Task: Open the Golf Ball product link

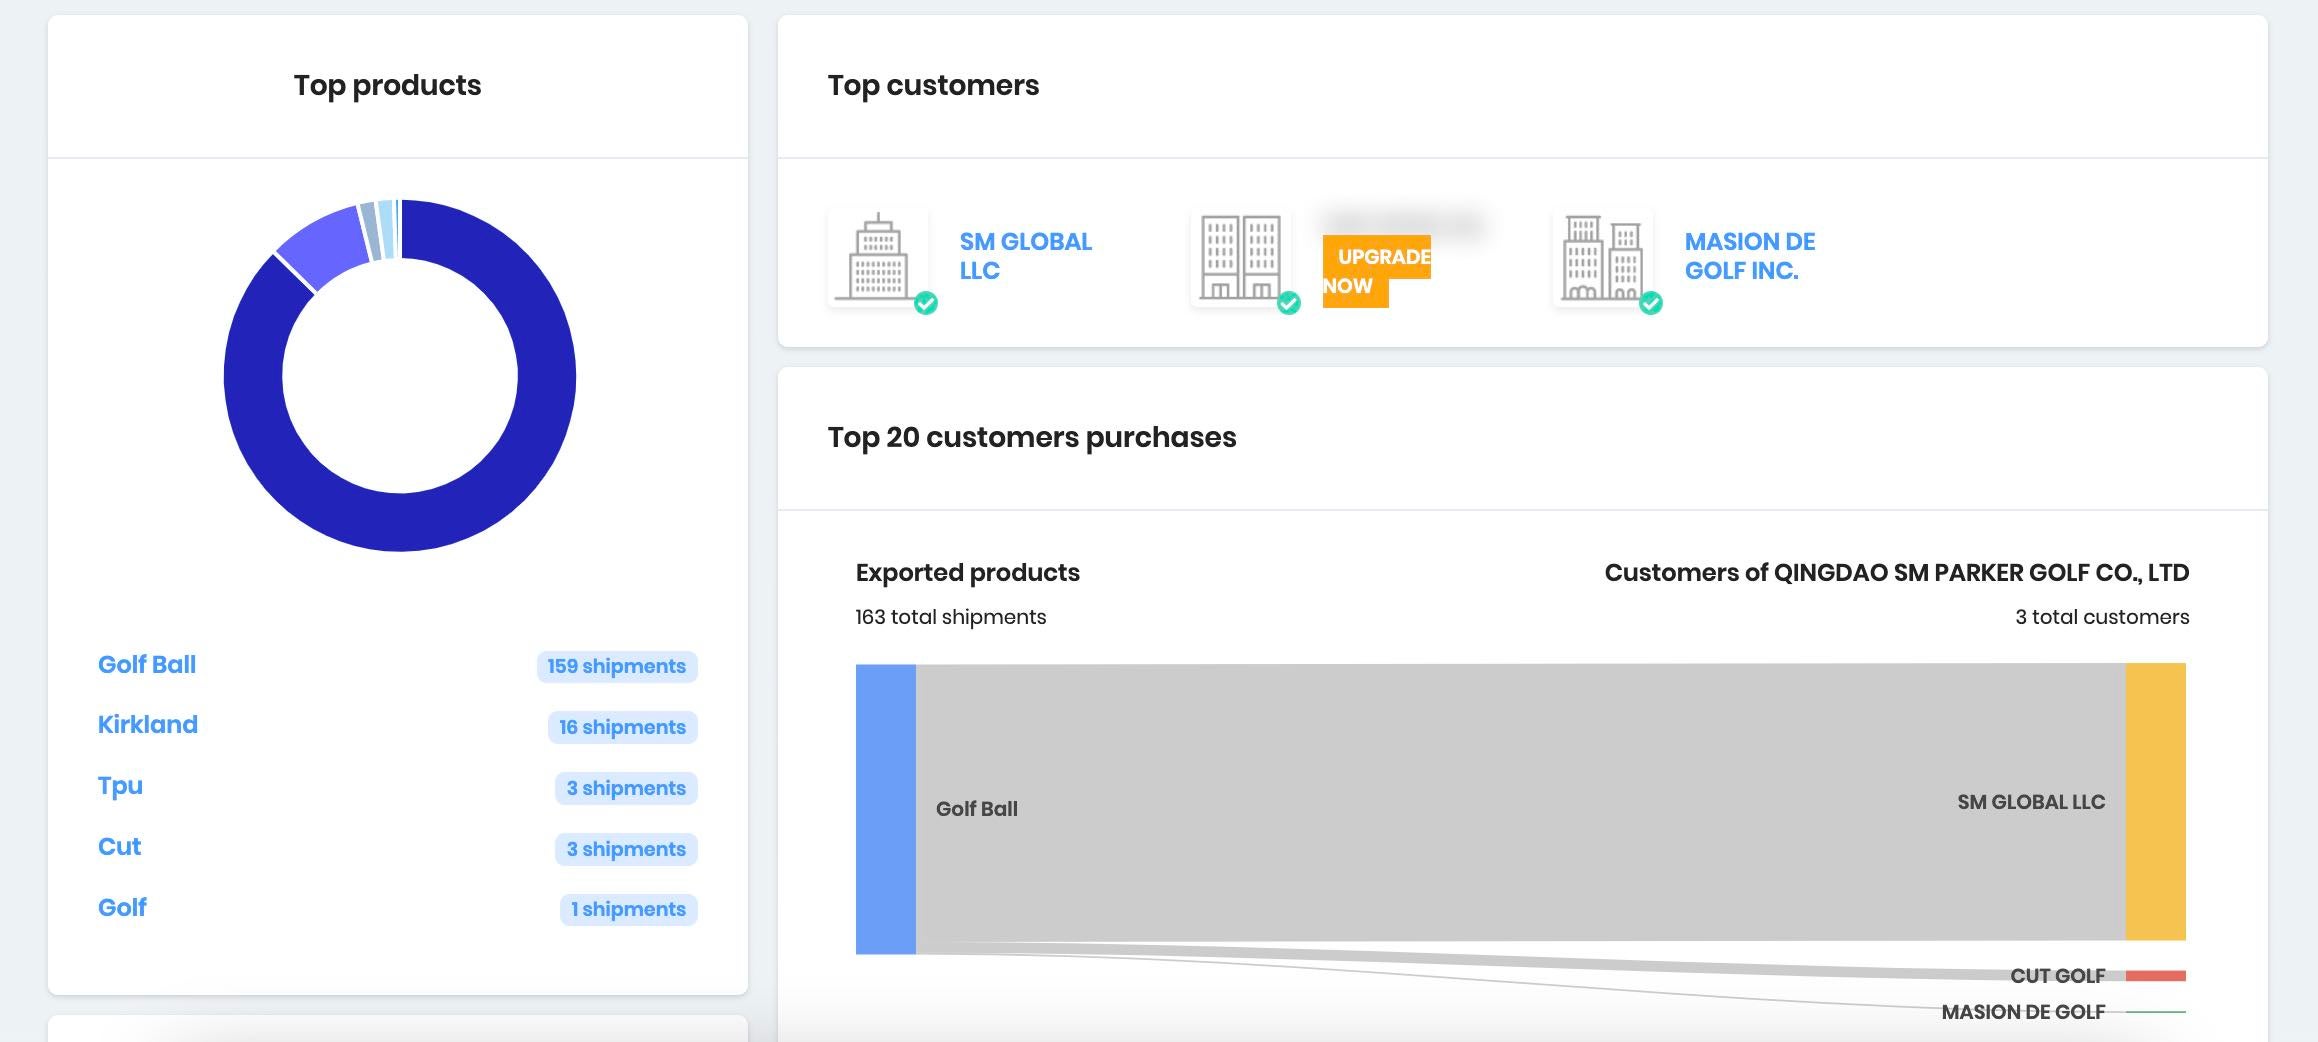Action: pos(147,665)
